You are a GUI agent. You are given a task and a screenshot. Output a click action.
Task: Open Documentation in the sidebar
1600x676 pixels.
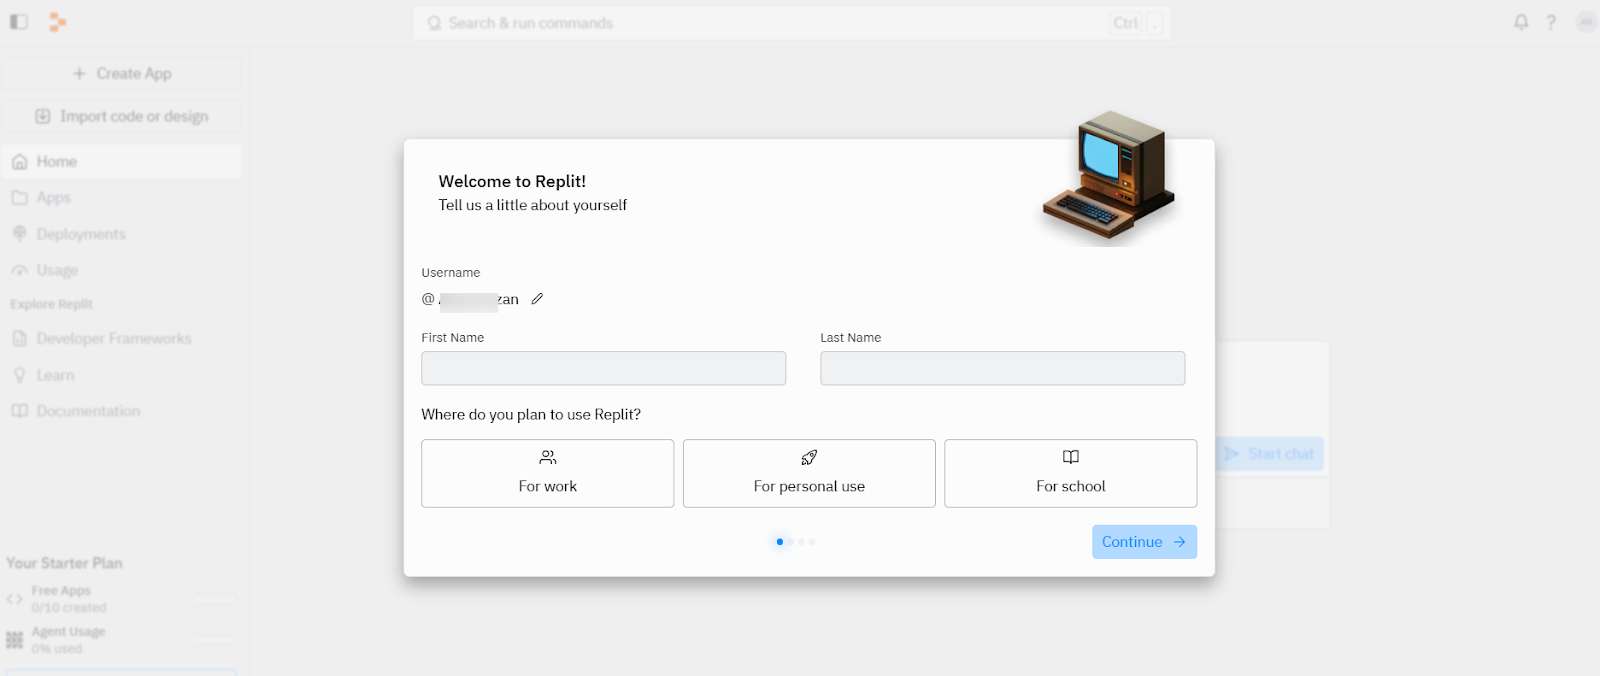tap(121, 411)
